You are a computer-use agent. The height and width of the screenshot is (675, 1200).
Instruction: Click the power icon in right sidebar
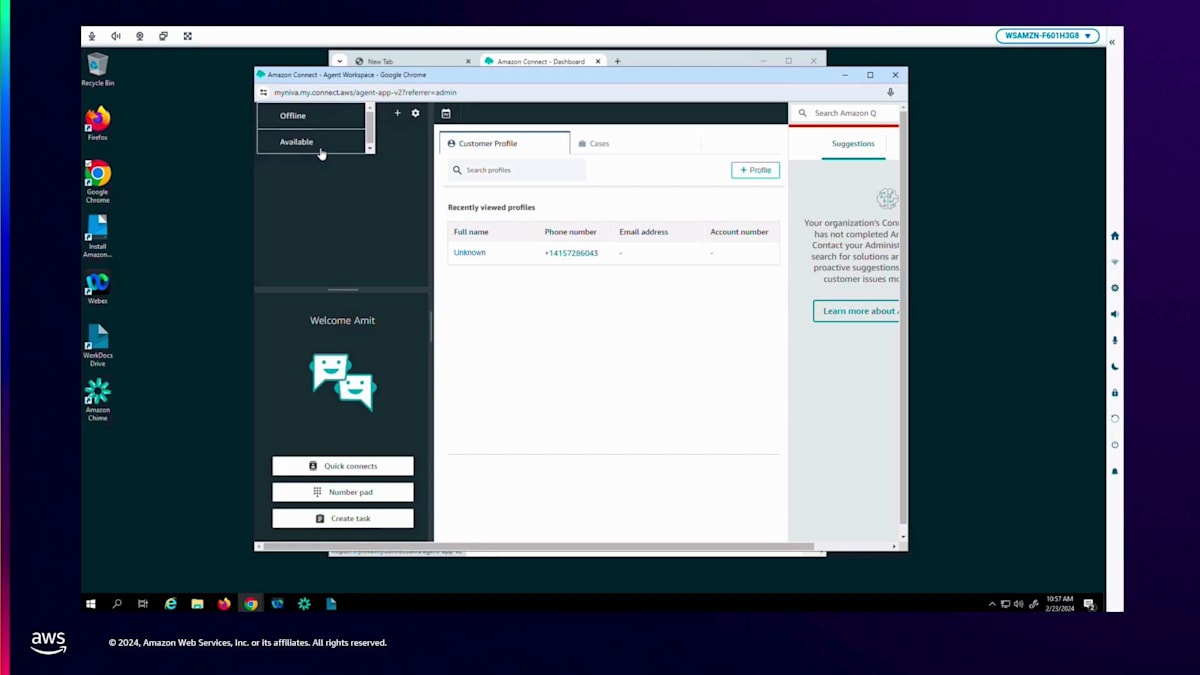pos(1115,445)
